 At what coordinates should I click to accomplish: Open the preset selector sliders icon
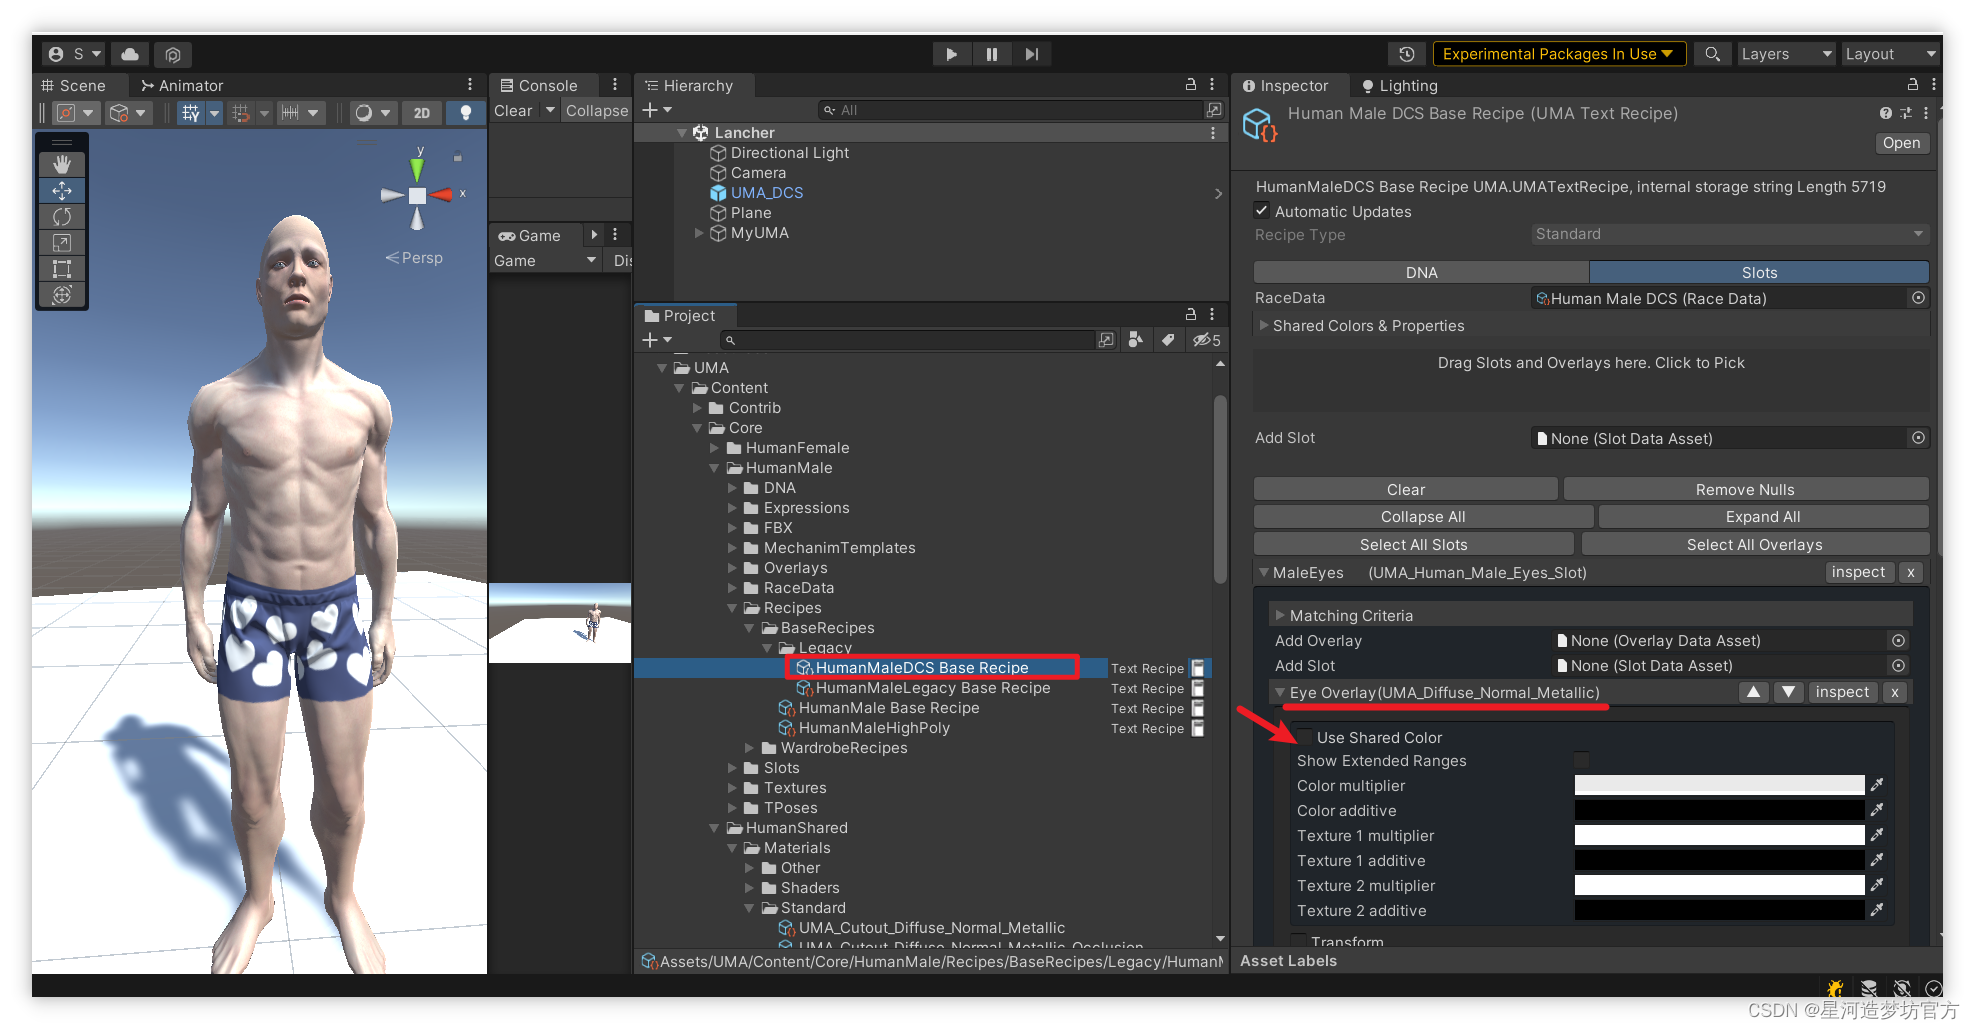tap(1905, 113)
